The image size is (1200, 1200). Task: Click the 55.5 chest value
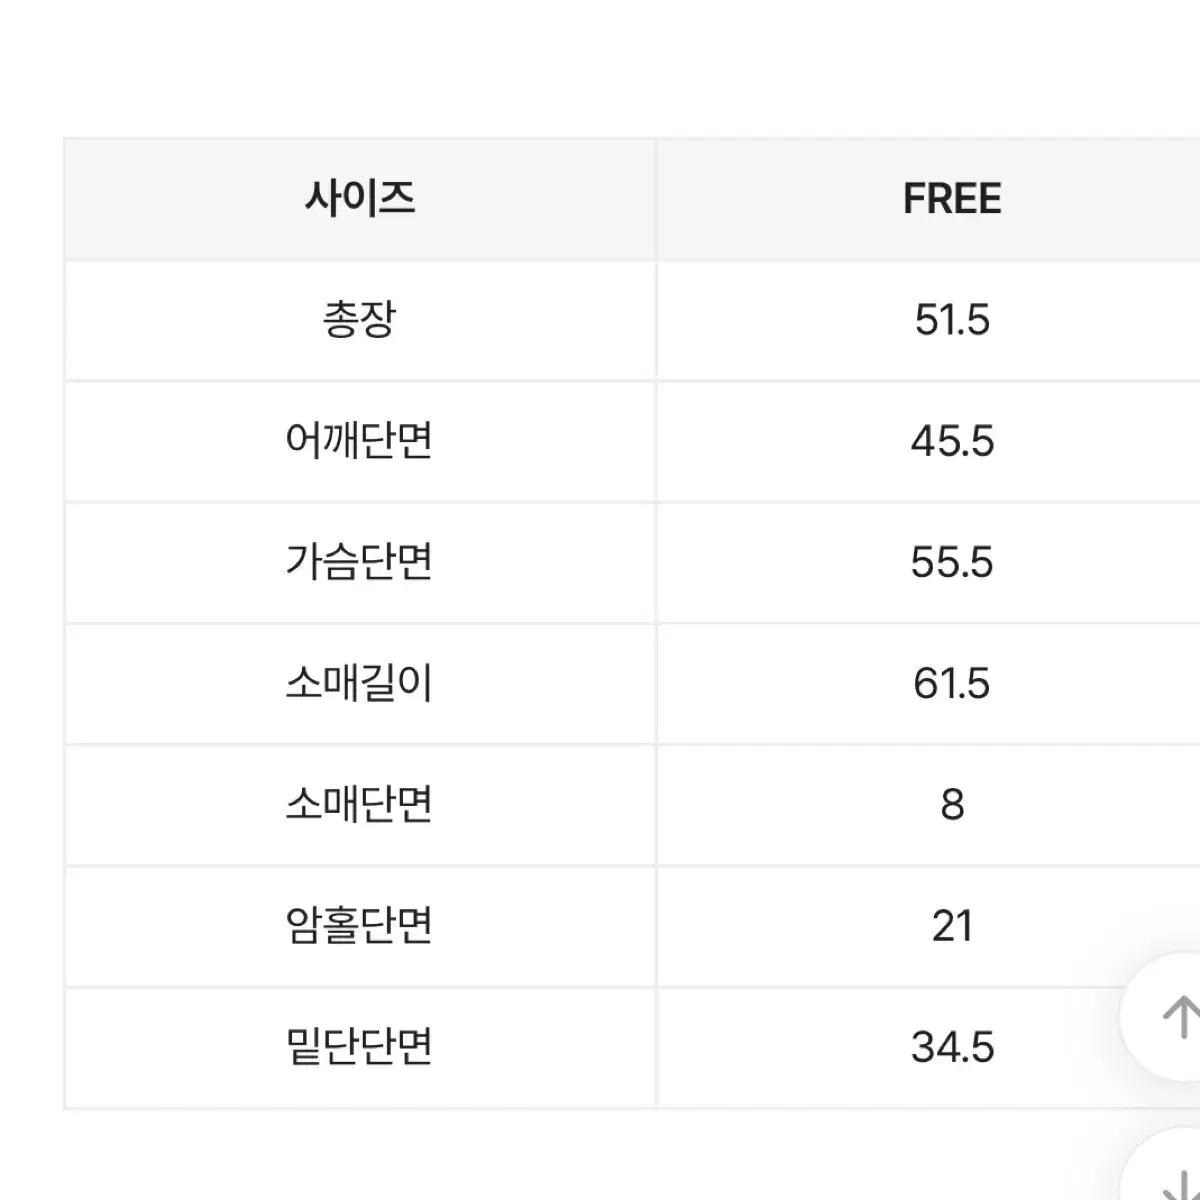click(952, 562)
